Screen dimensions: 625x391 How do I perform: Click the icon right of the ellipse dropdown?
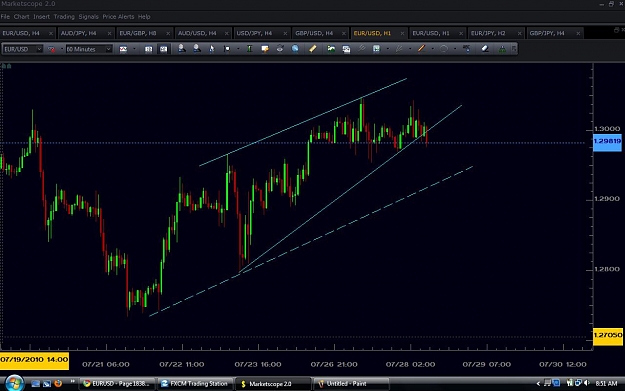tap(466, 49)
